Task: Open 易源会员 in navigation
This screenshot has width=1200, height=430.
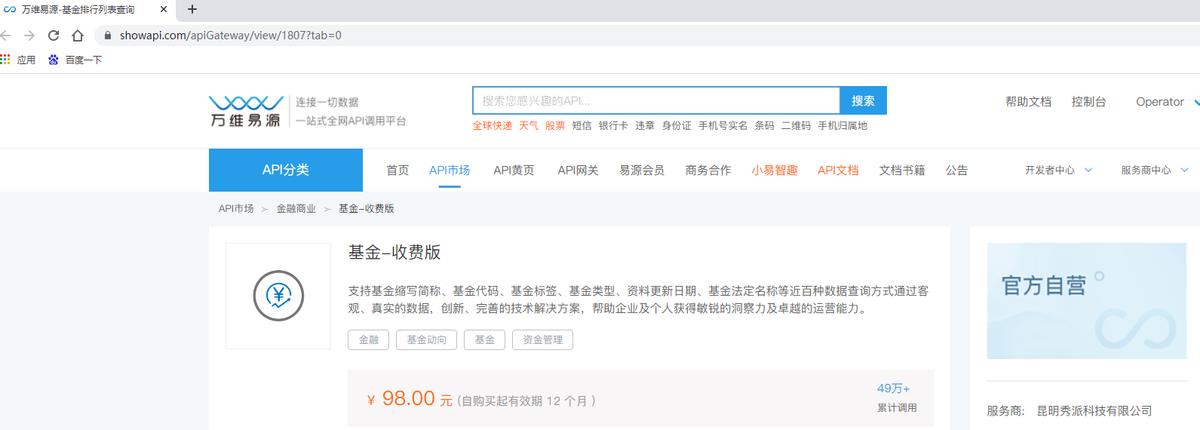Action: [642, 171]
